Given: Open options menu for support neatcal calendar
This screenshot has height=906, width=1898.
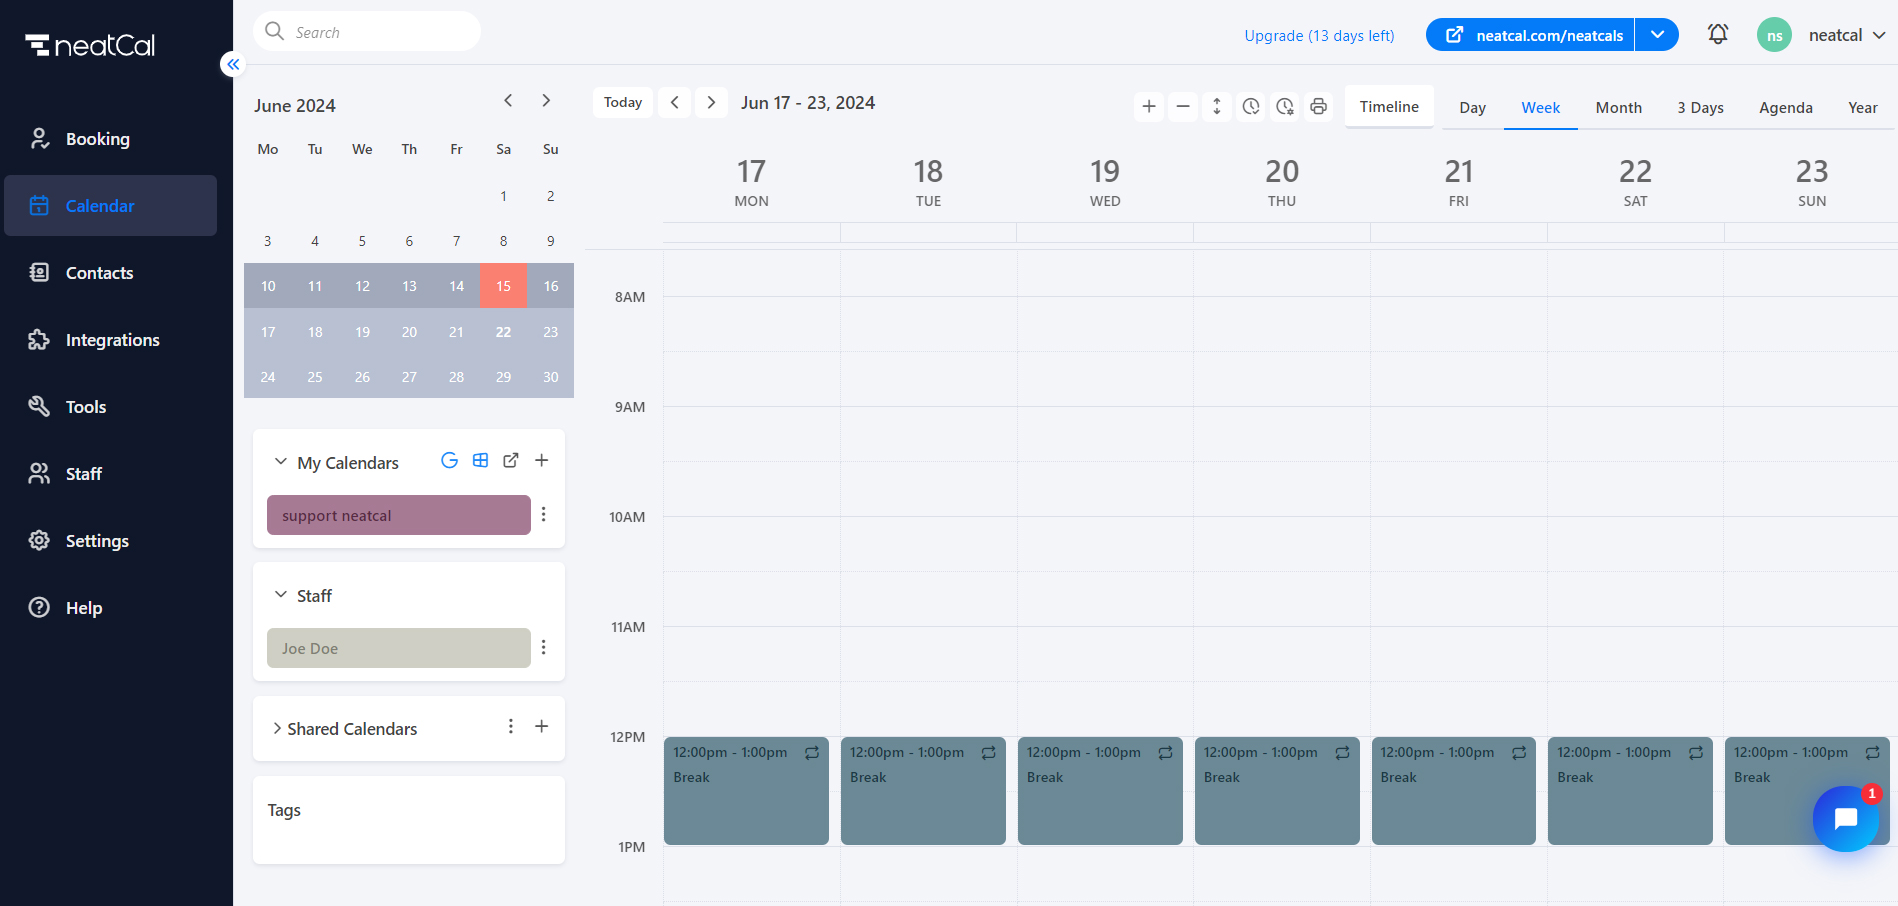Looking at the screenshot, I should coord(544,514).
